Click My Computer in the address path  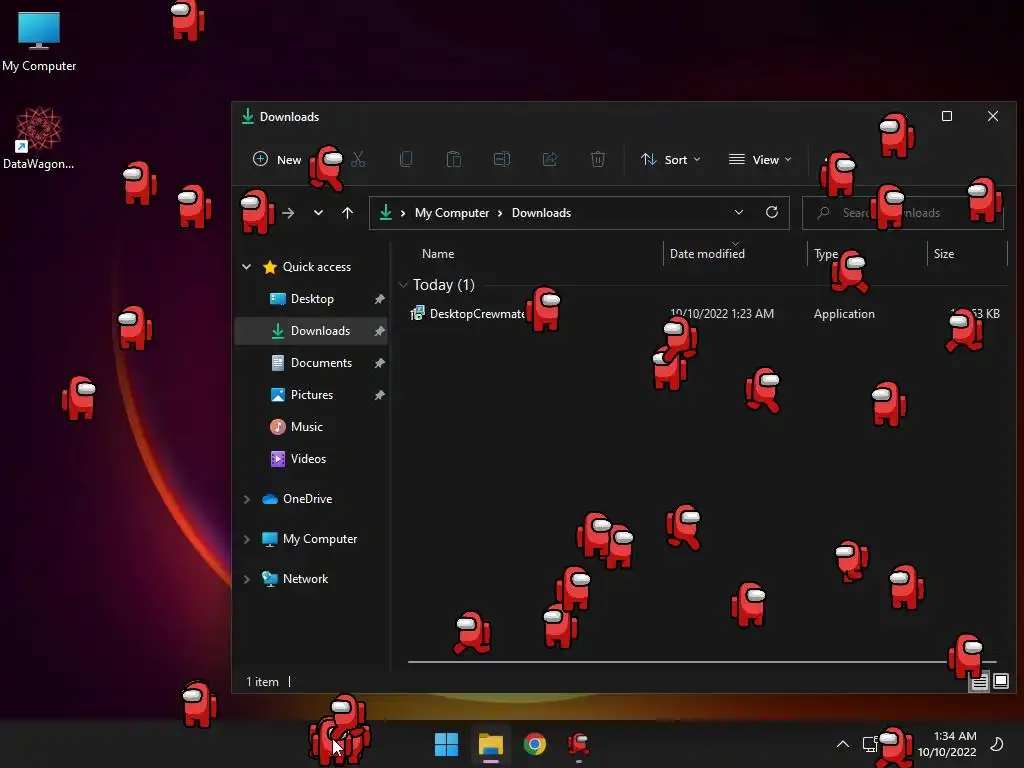point(452,213)
